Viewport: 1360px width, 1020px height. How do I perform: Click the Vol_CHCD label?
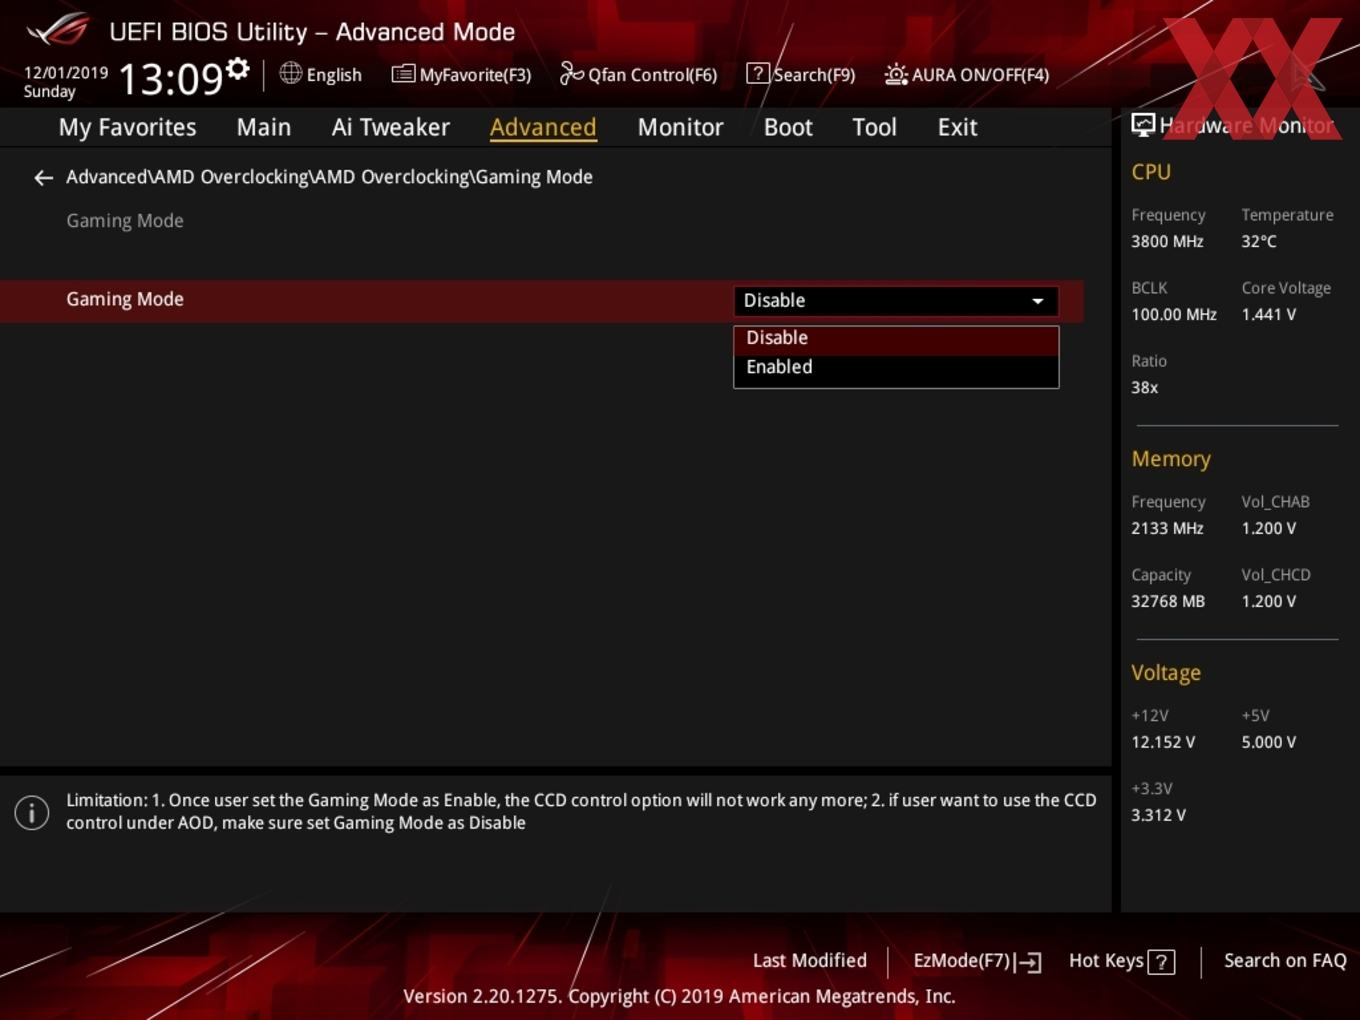1275,575
